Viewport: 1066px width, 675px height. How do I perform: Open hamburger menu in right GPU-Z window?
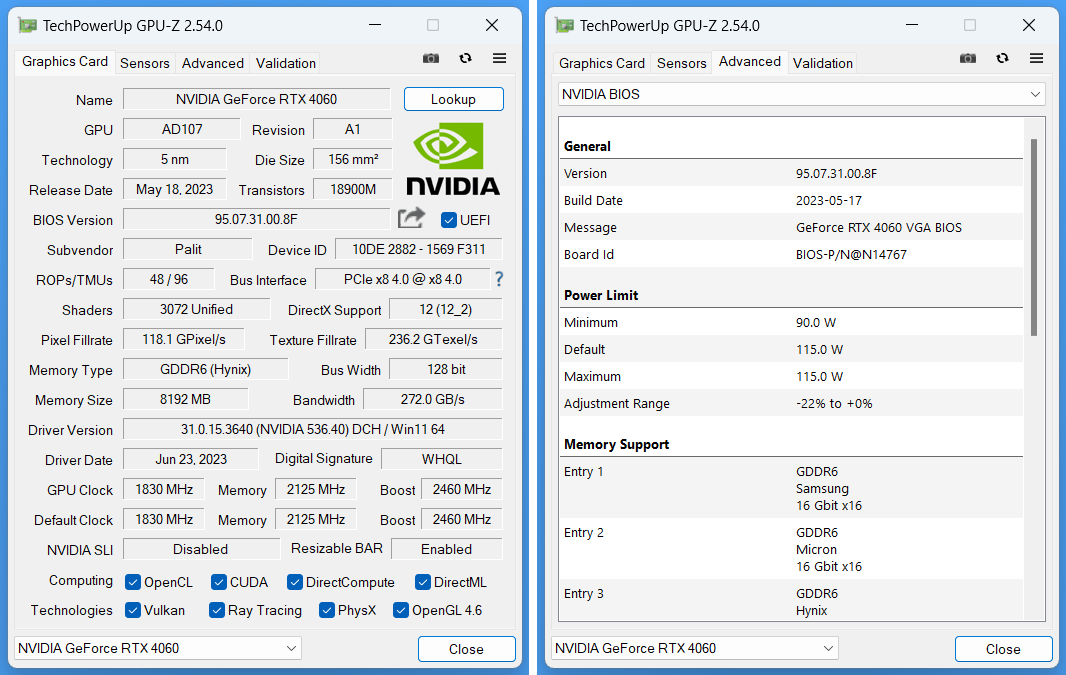click(1037, 58)
